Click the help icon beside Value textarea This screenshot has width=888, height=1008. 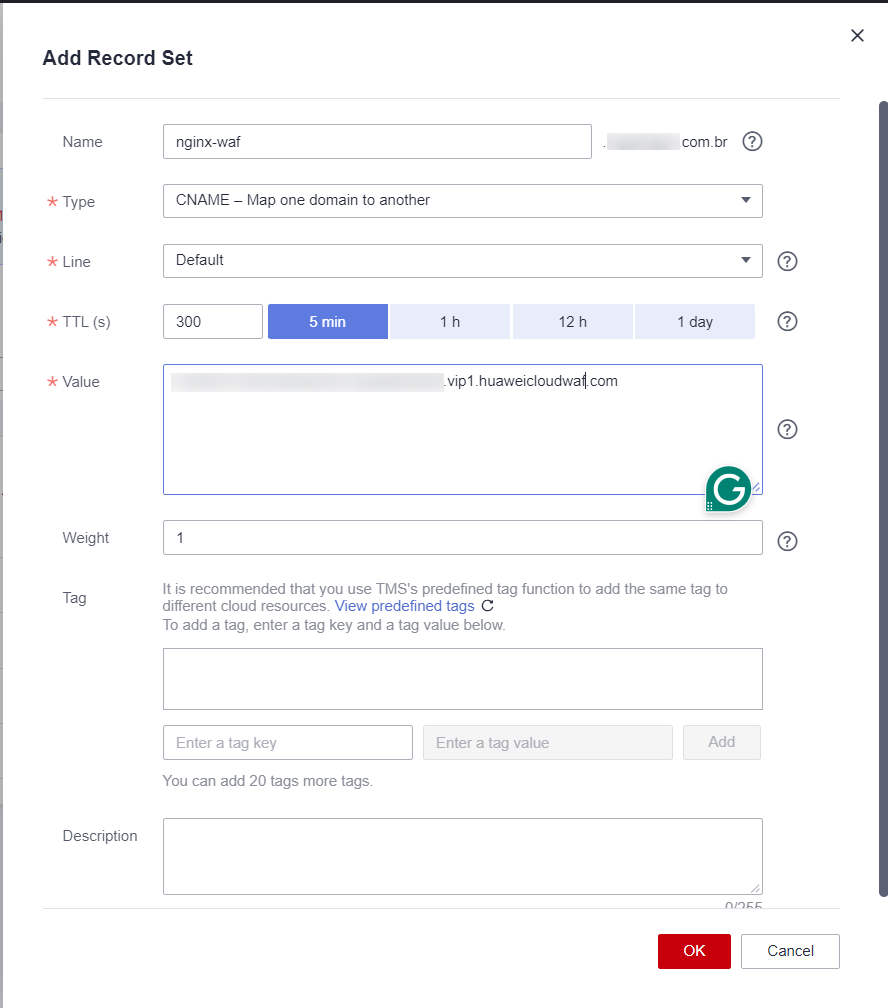(787, 429)
